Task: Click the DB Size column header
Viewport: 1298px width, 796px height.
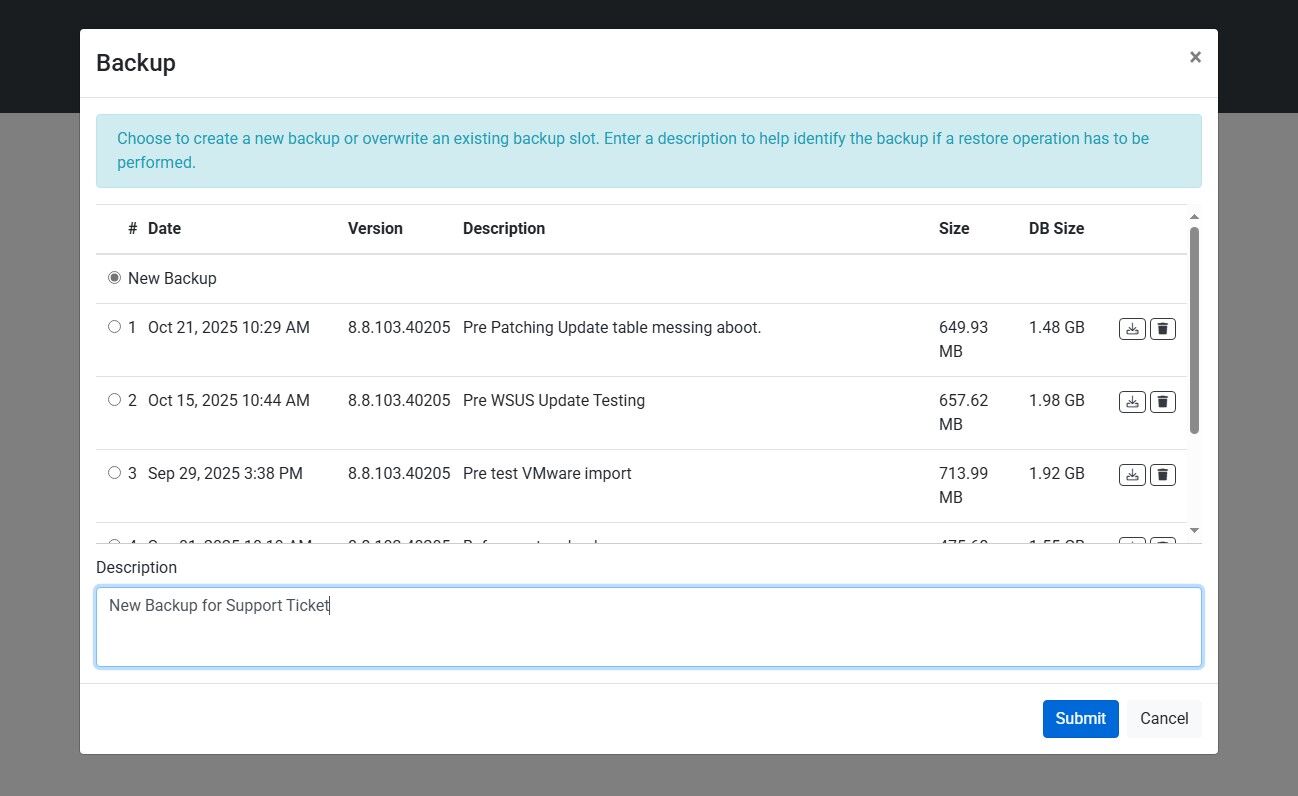Action: 1056,228
